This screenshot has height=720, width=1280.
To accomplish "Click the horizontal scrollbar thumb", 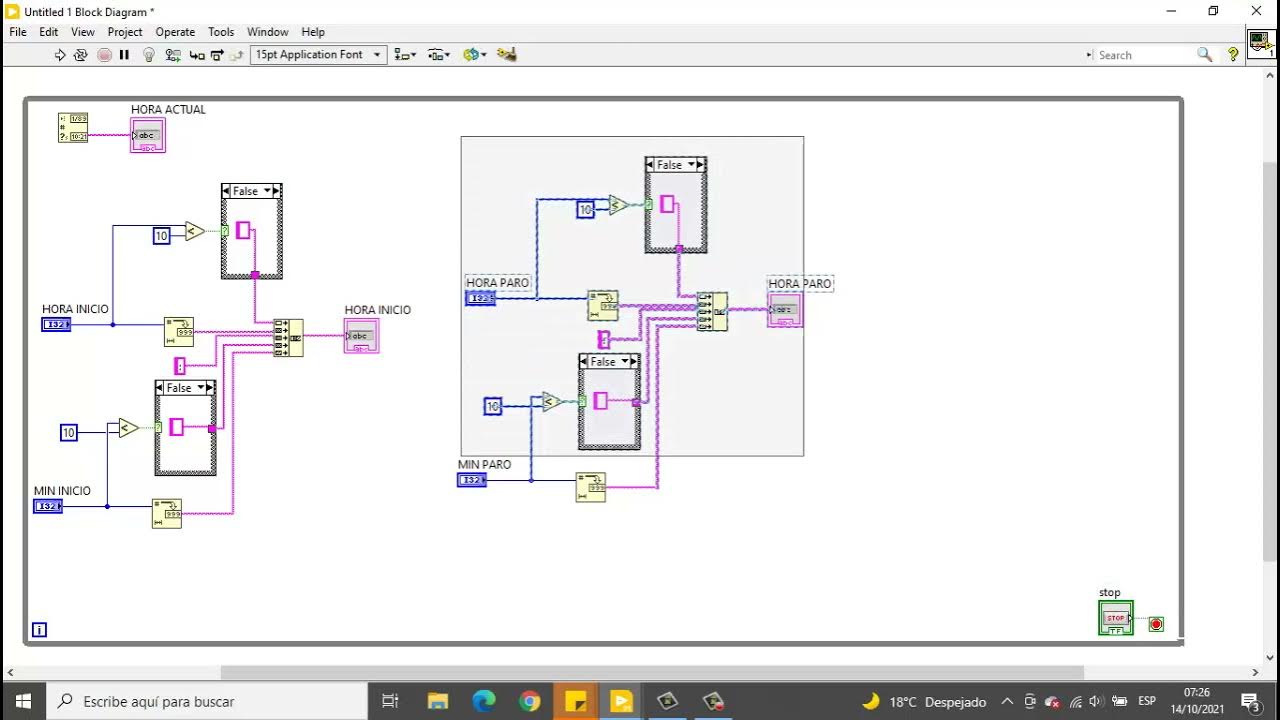I will 652,673.
